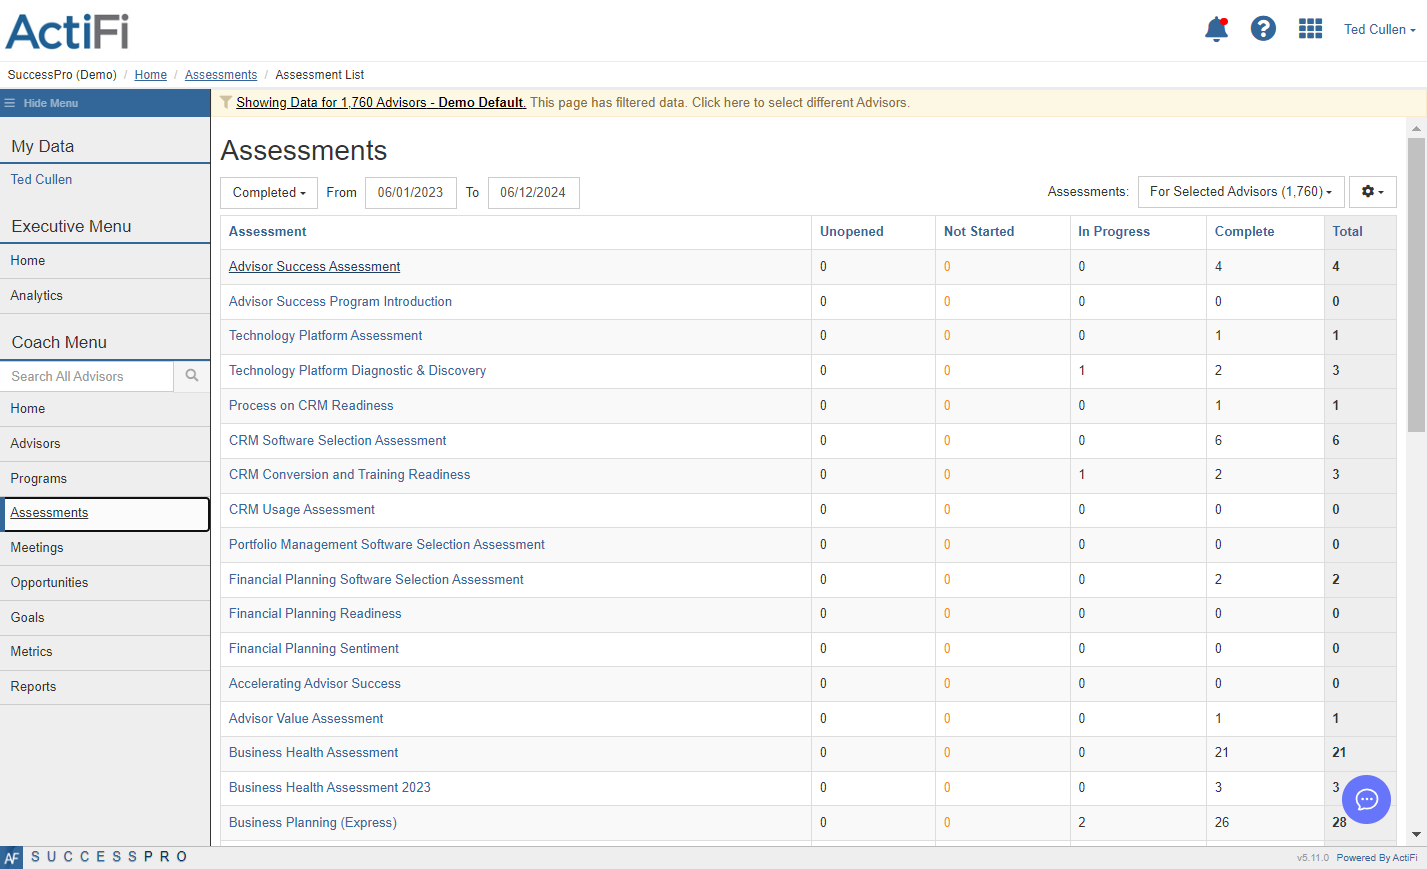
Task: Click the From date field 06/01/2023
Action: (x=411, y=193)
